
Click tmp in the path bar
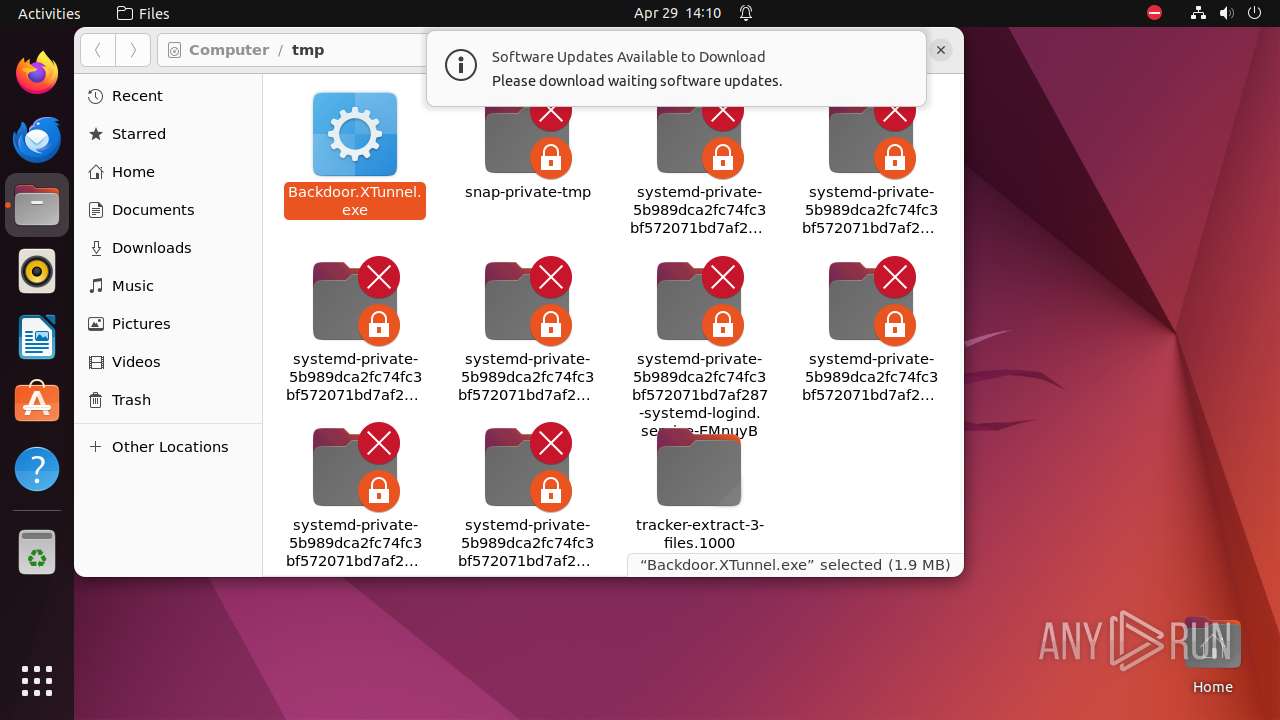tap(308, 50)
